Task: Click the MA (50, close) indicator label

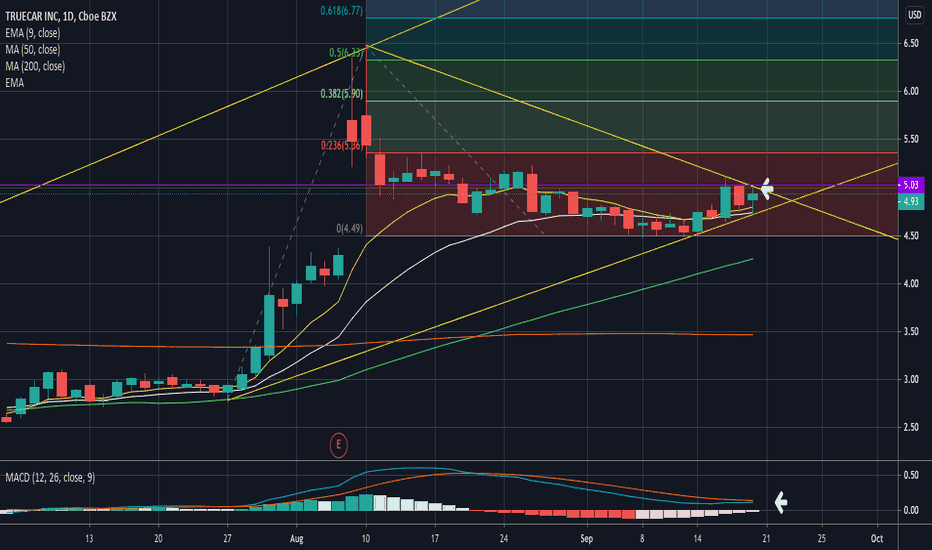Action: 33,49
